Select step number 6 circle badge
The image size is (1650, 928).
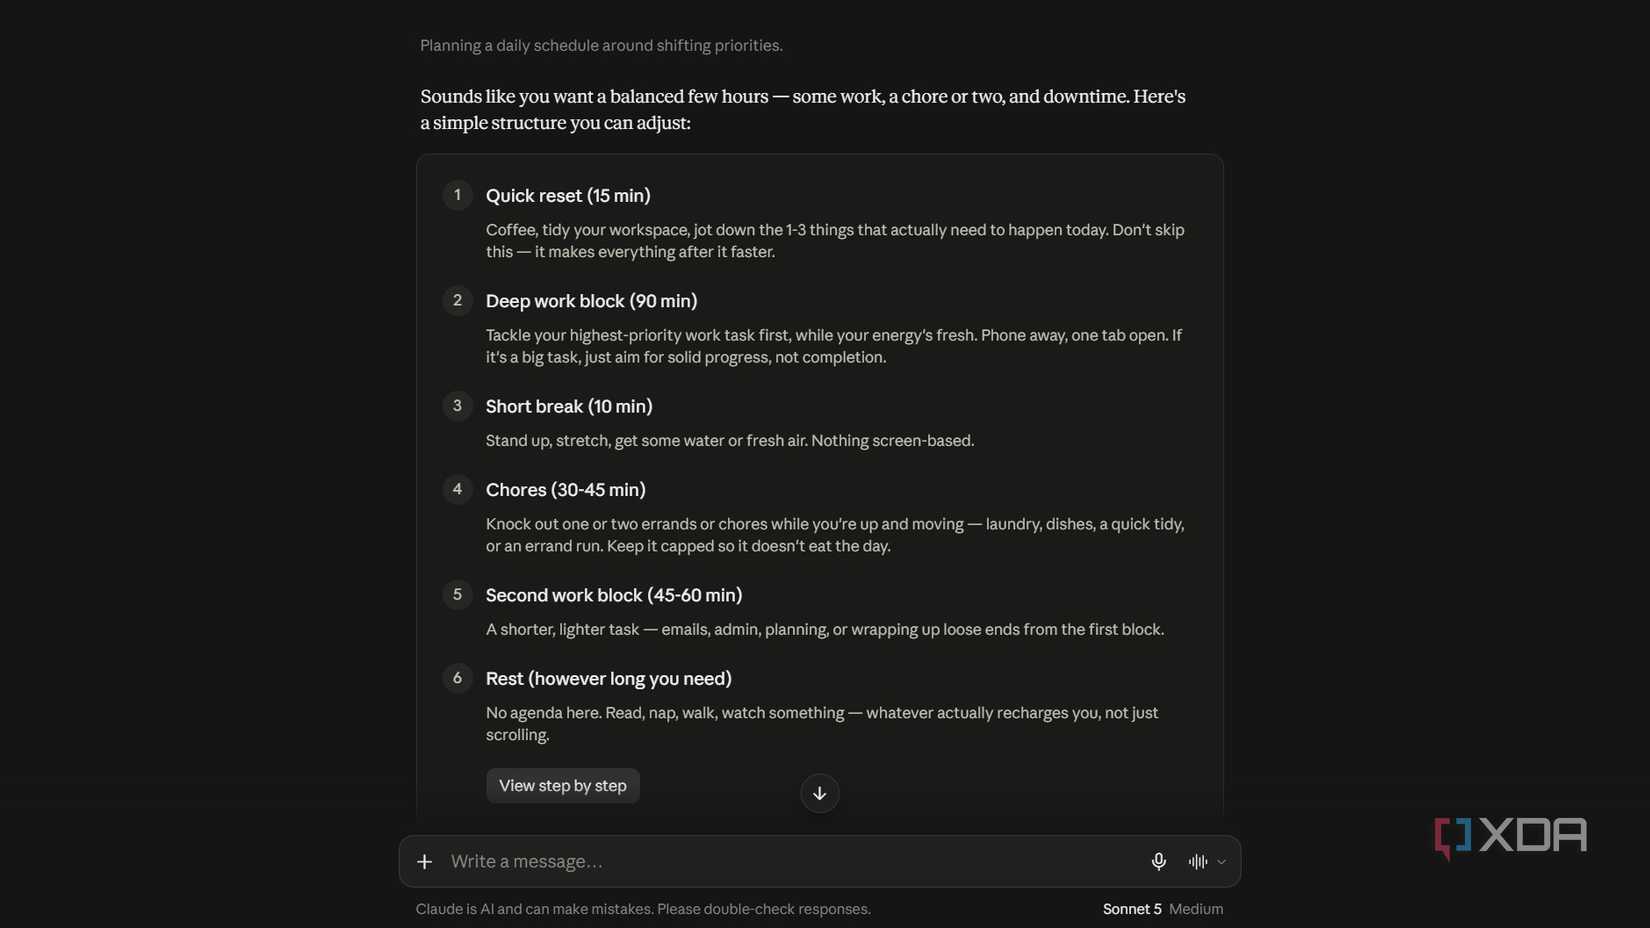457,678
